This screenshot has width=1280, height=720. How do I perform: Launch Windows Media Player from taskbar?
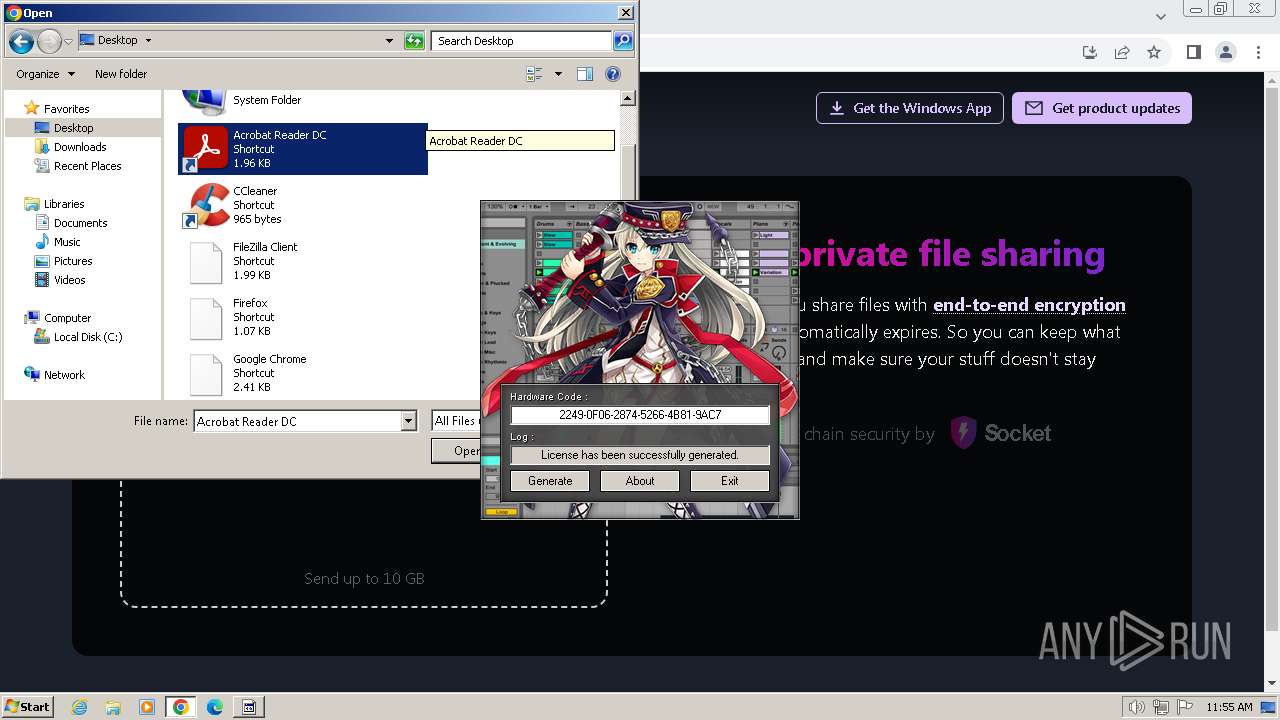point(147,707)
